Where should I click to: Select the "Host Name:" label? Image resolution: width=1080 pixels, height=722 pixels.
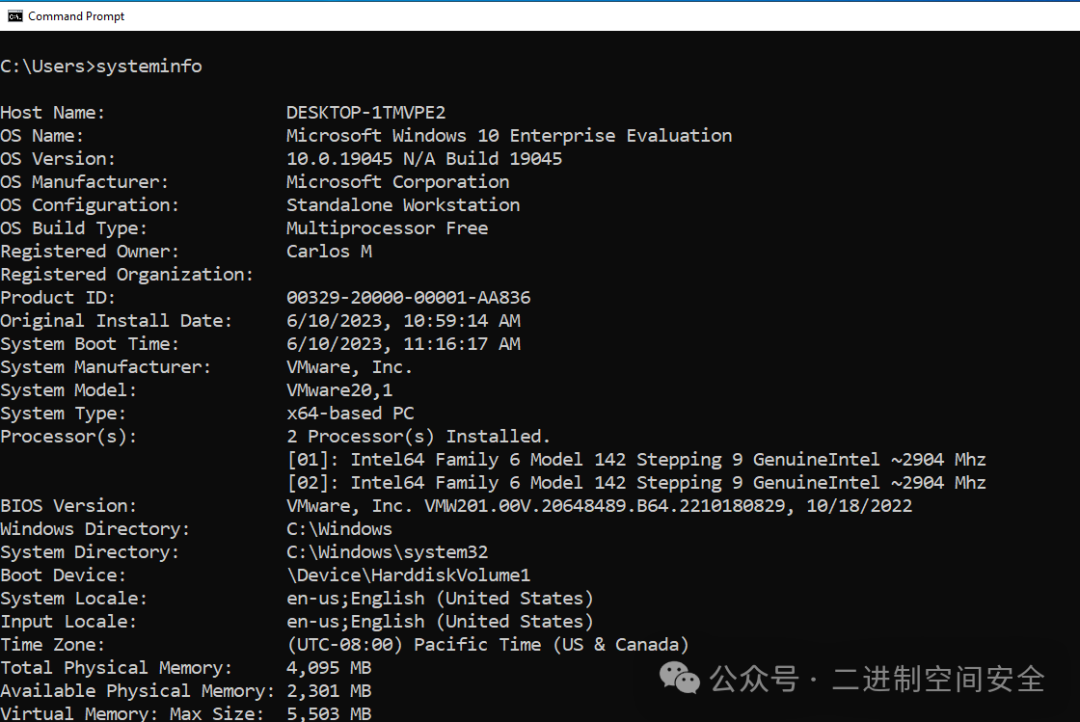point(52,112)
